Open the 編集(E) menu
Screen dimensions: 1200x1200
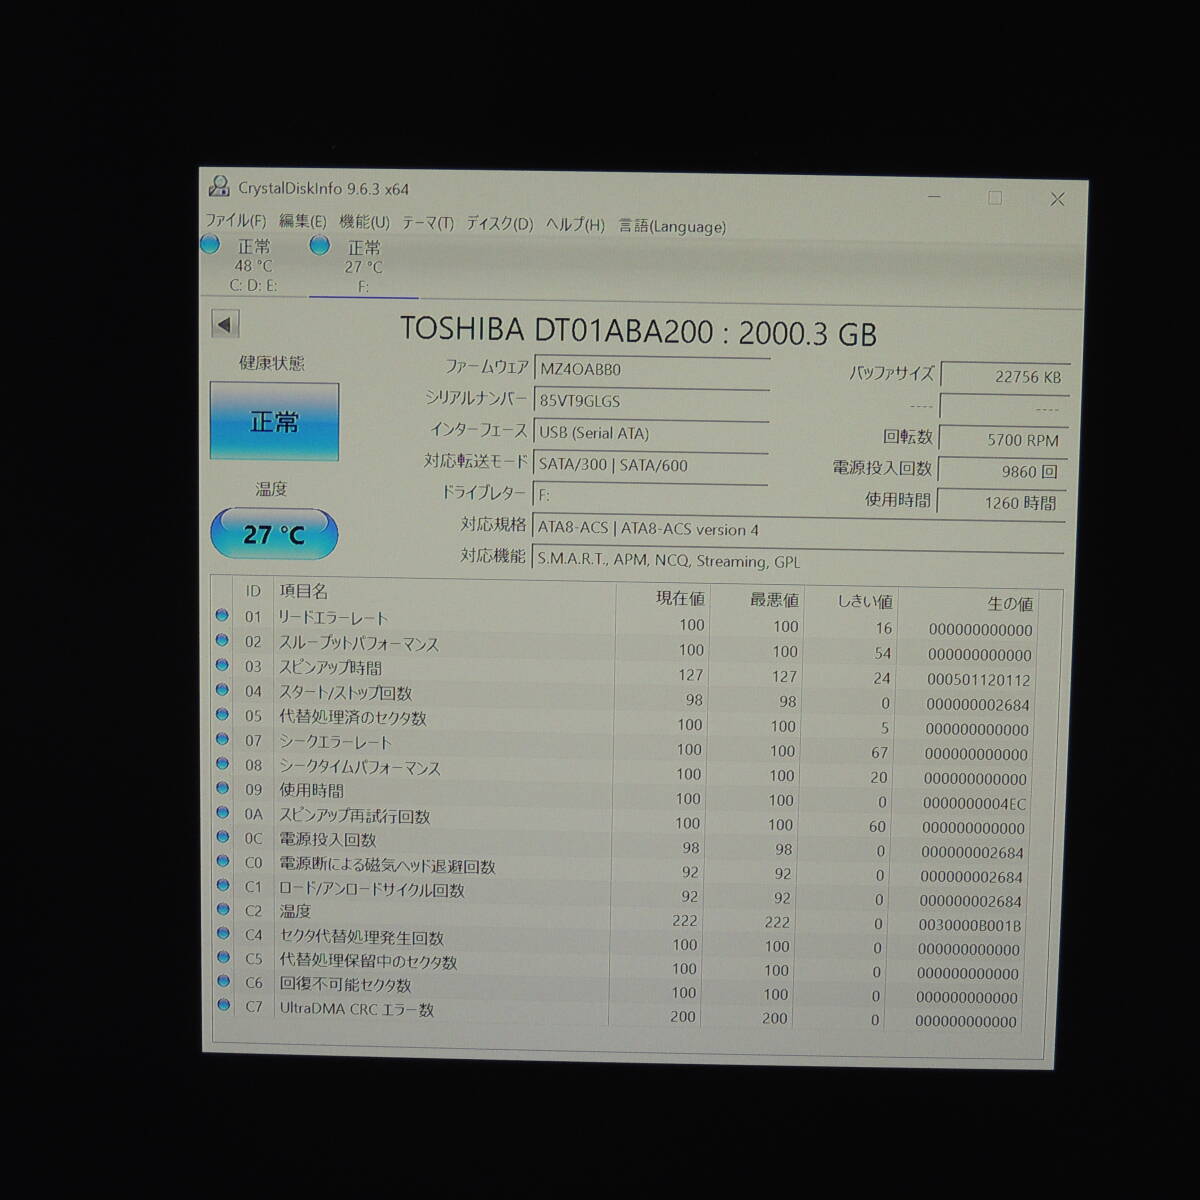click(302, 221)
